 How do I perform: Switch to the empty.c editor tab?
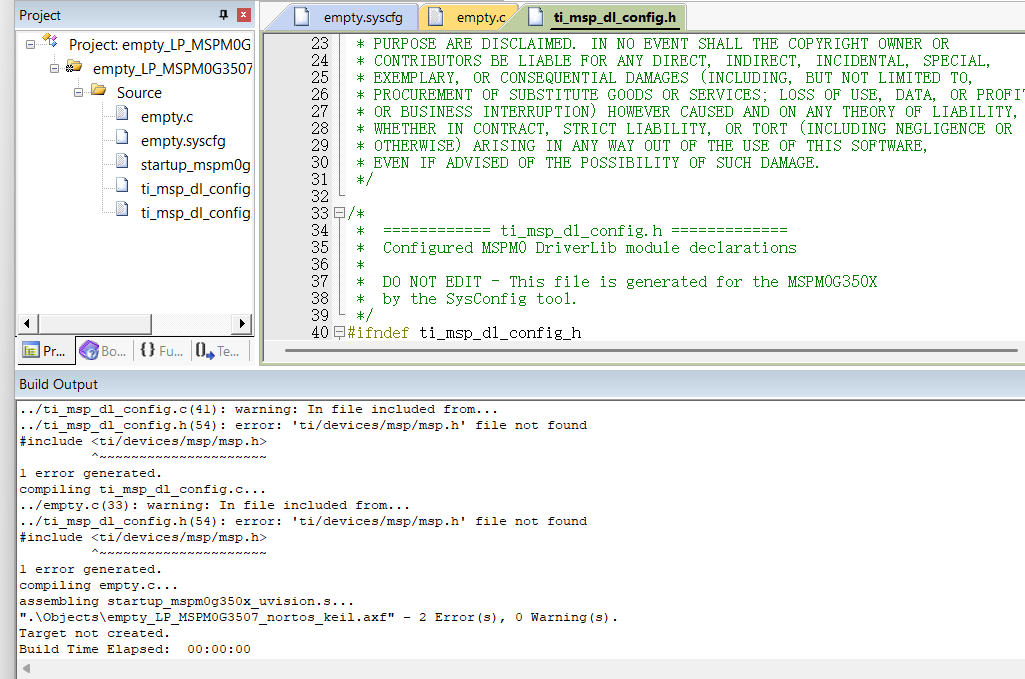[468, 18]
